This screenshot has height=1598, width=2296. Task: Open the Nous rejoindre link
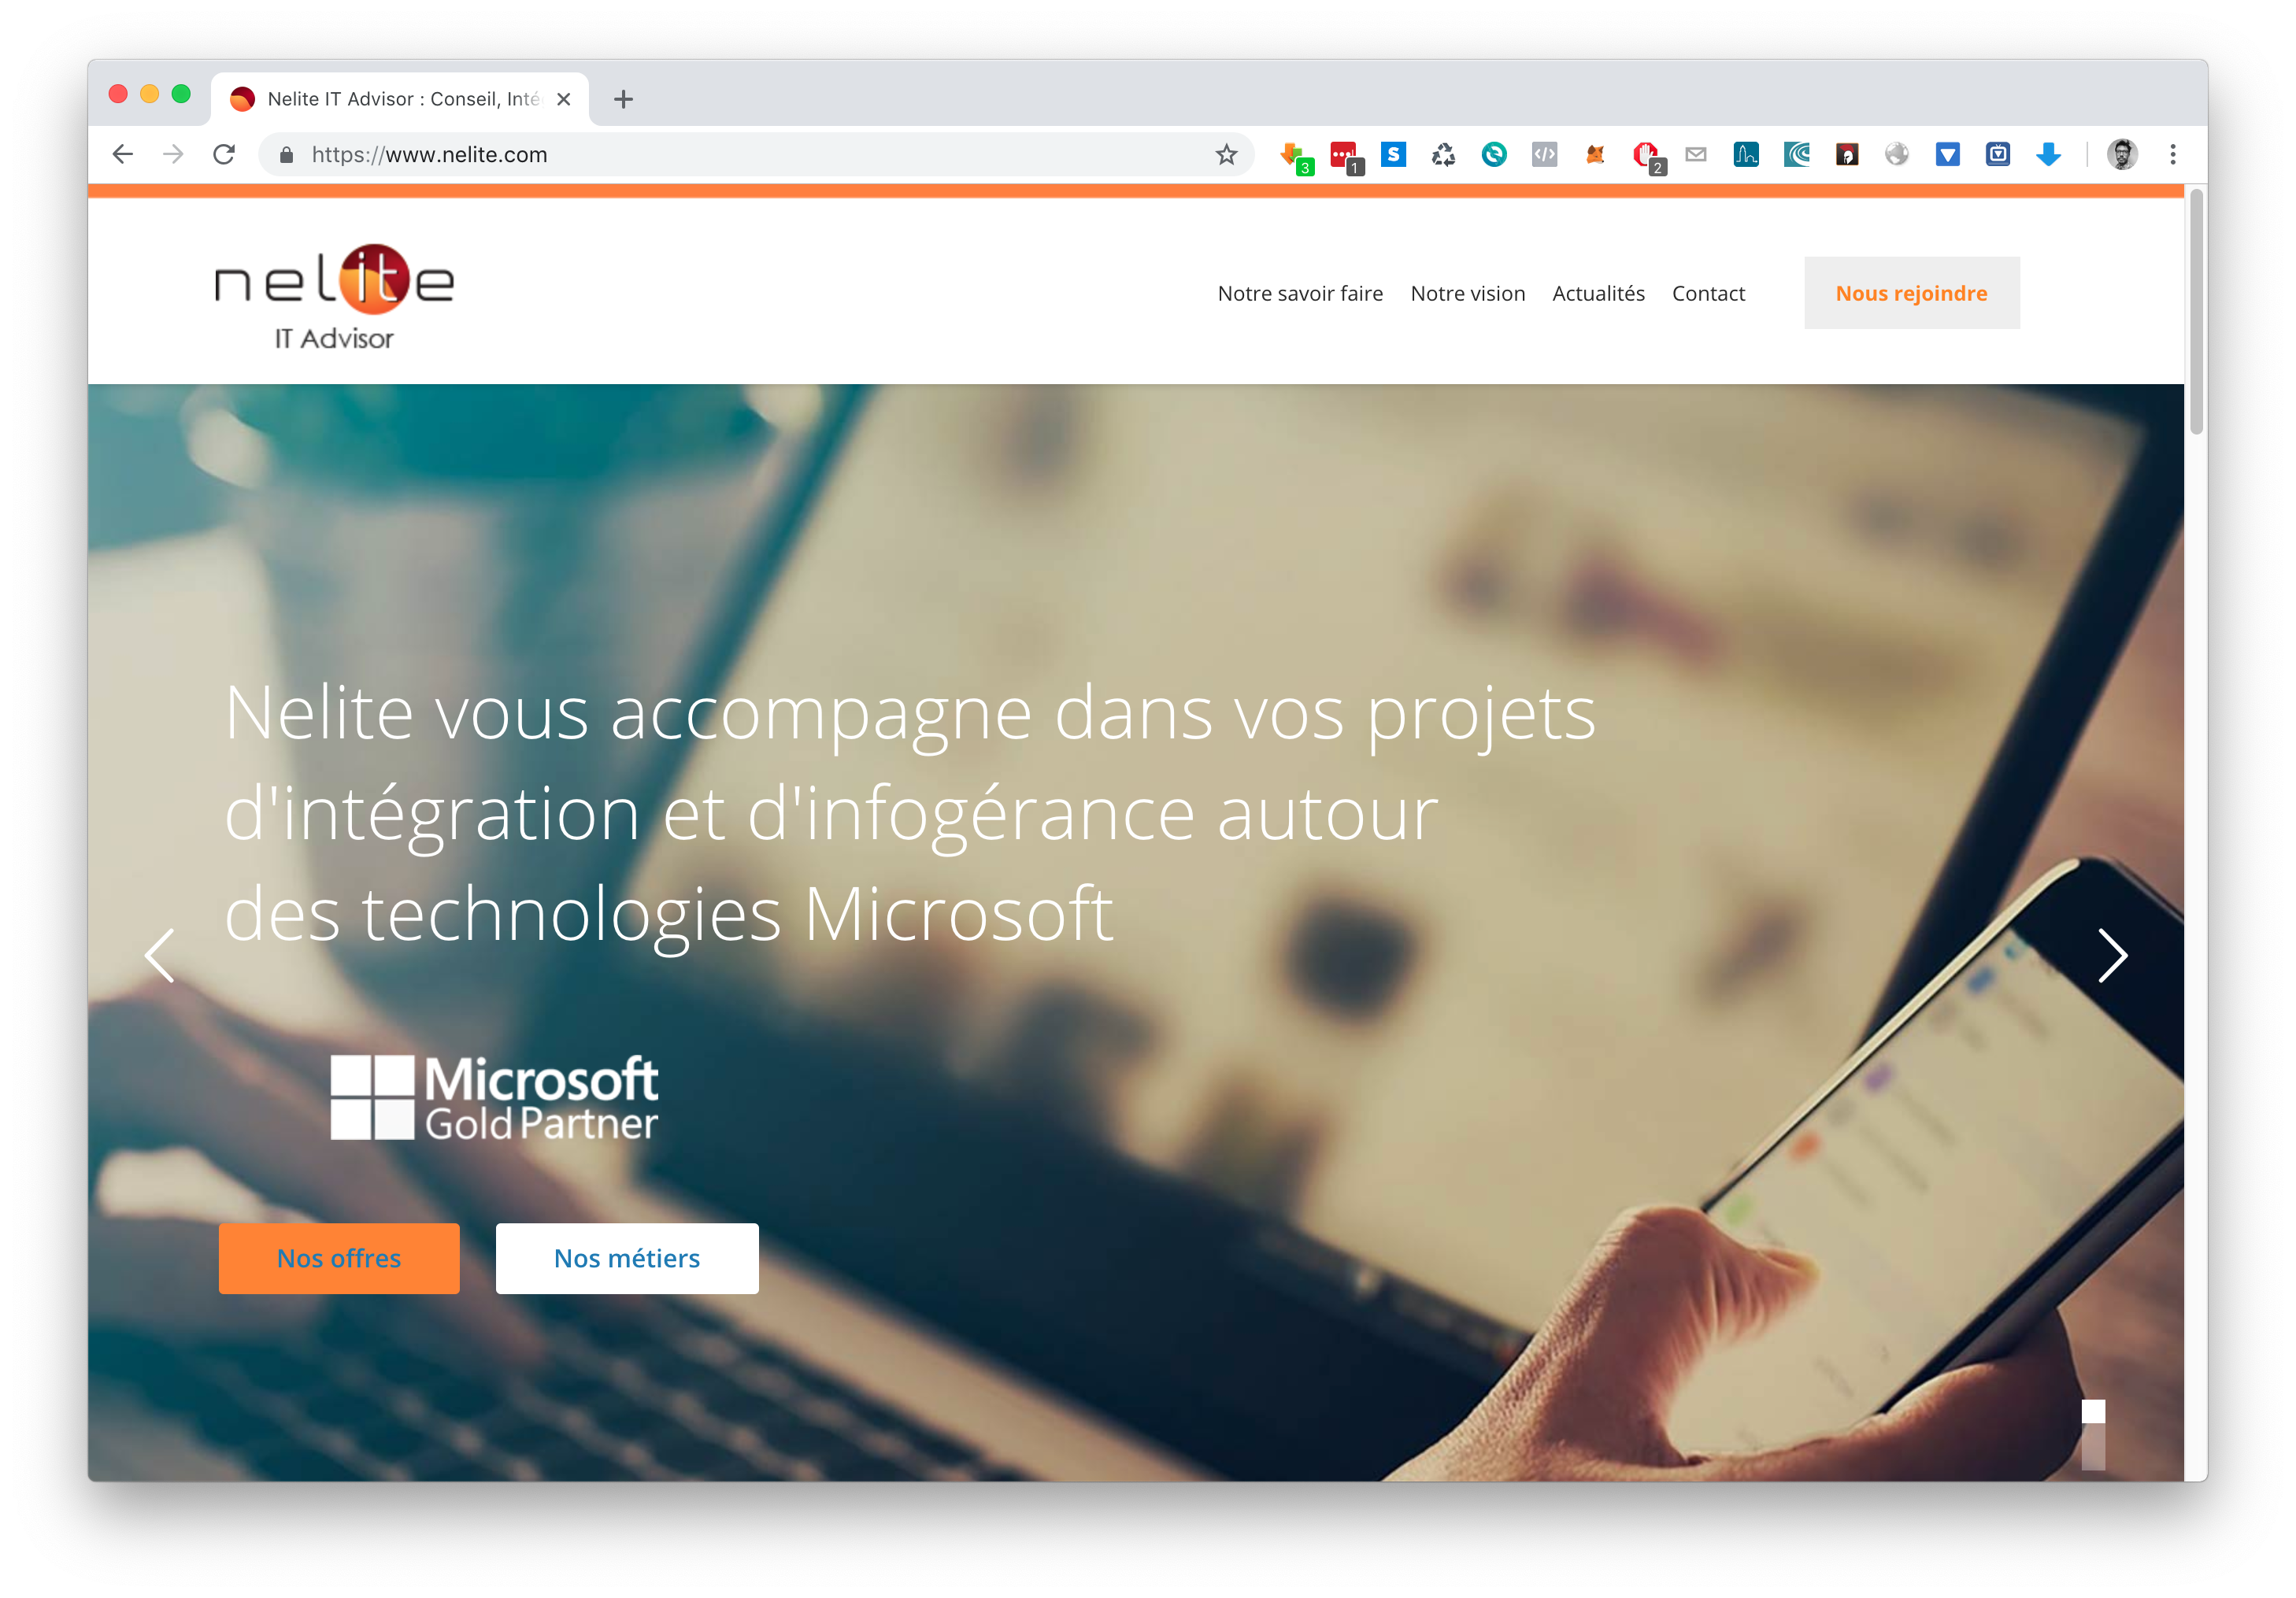click(1911, 293)
